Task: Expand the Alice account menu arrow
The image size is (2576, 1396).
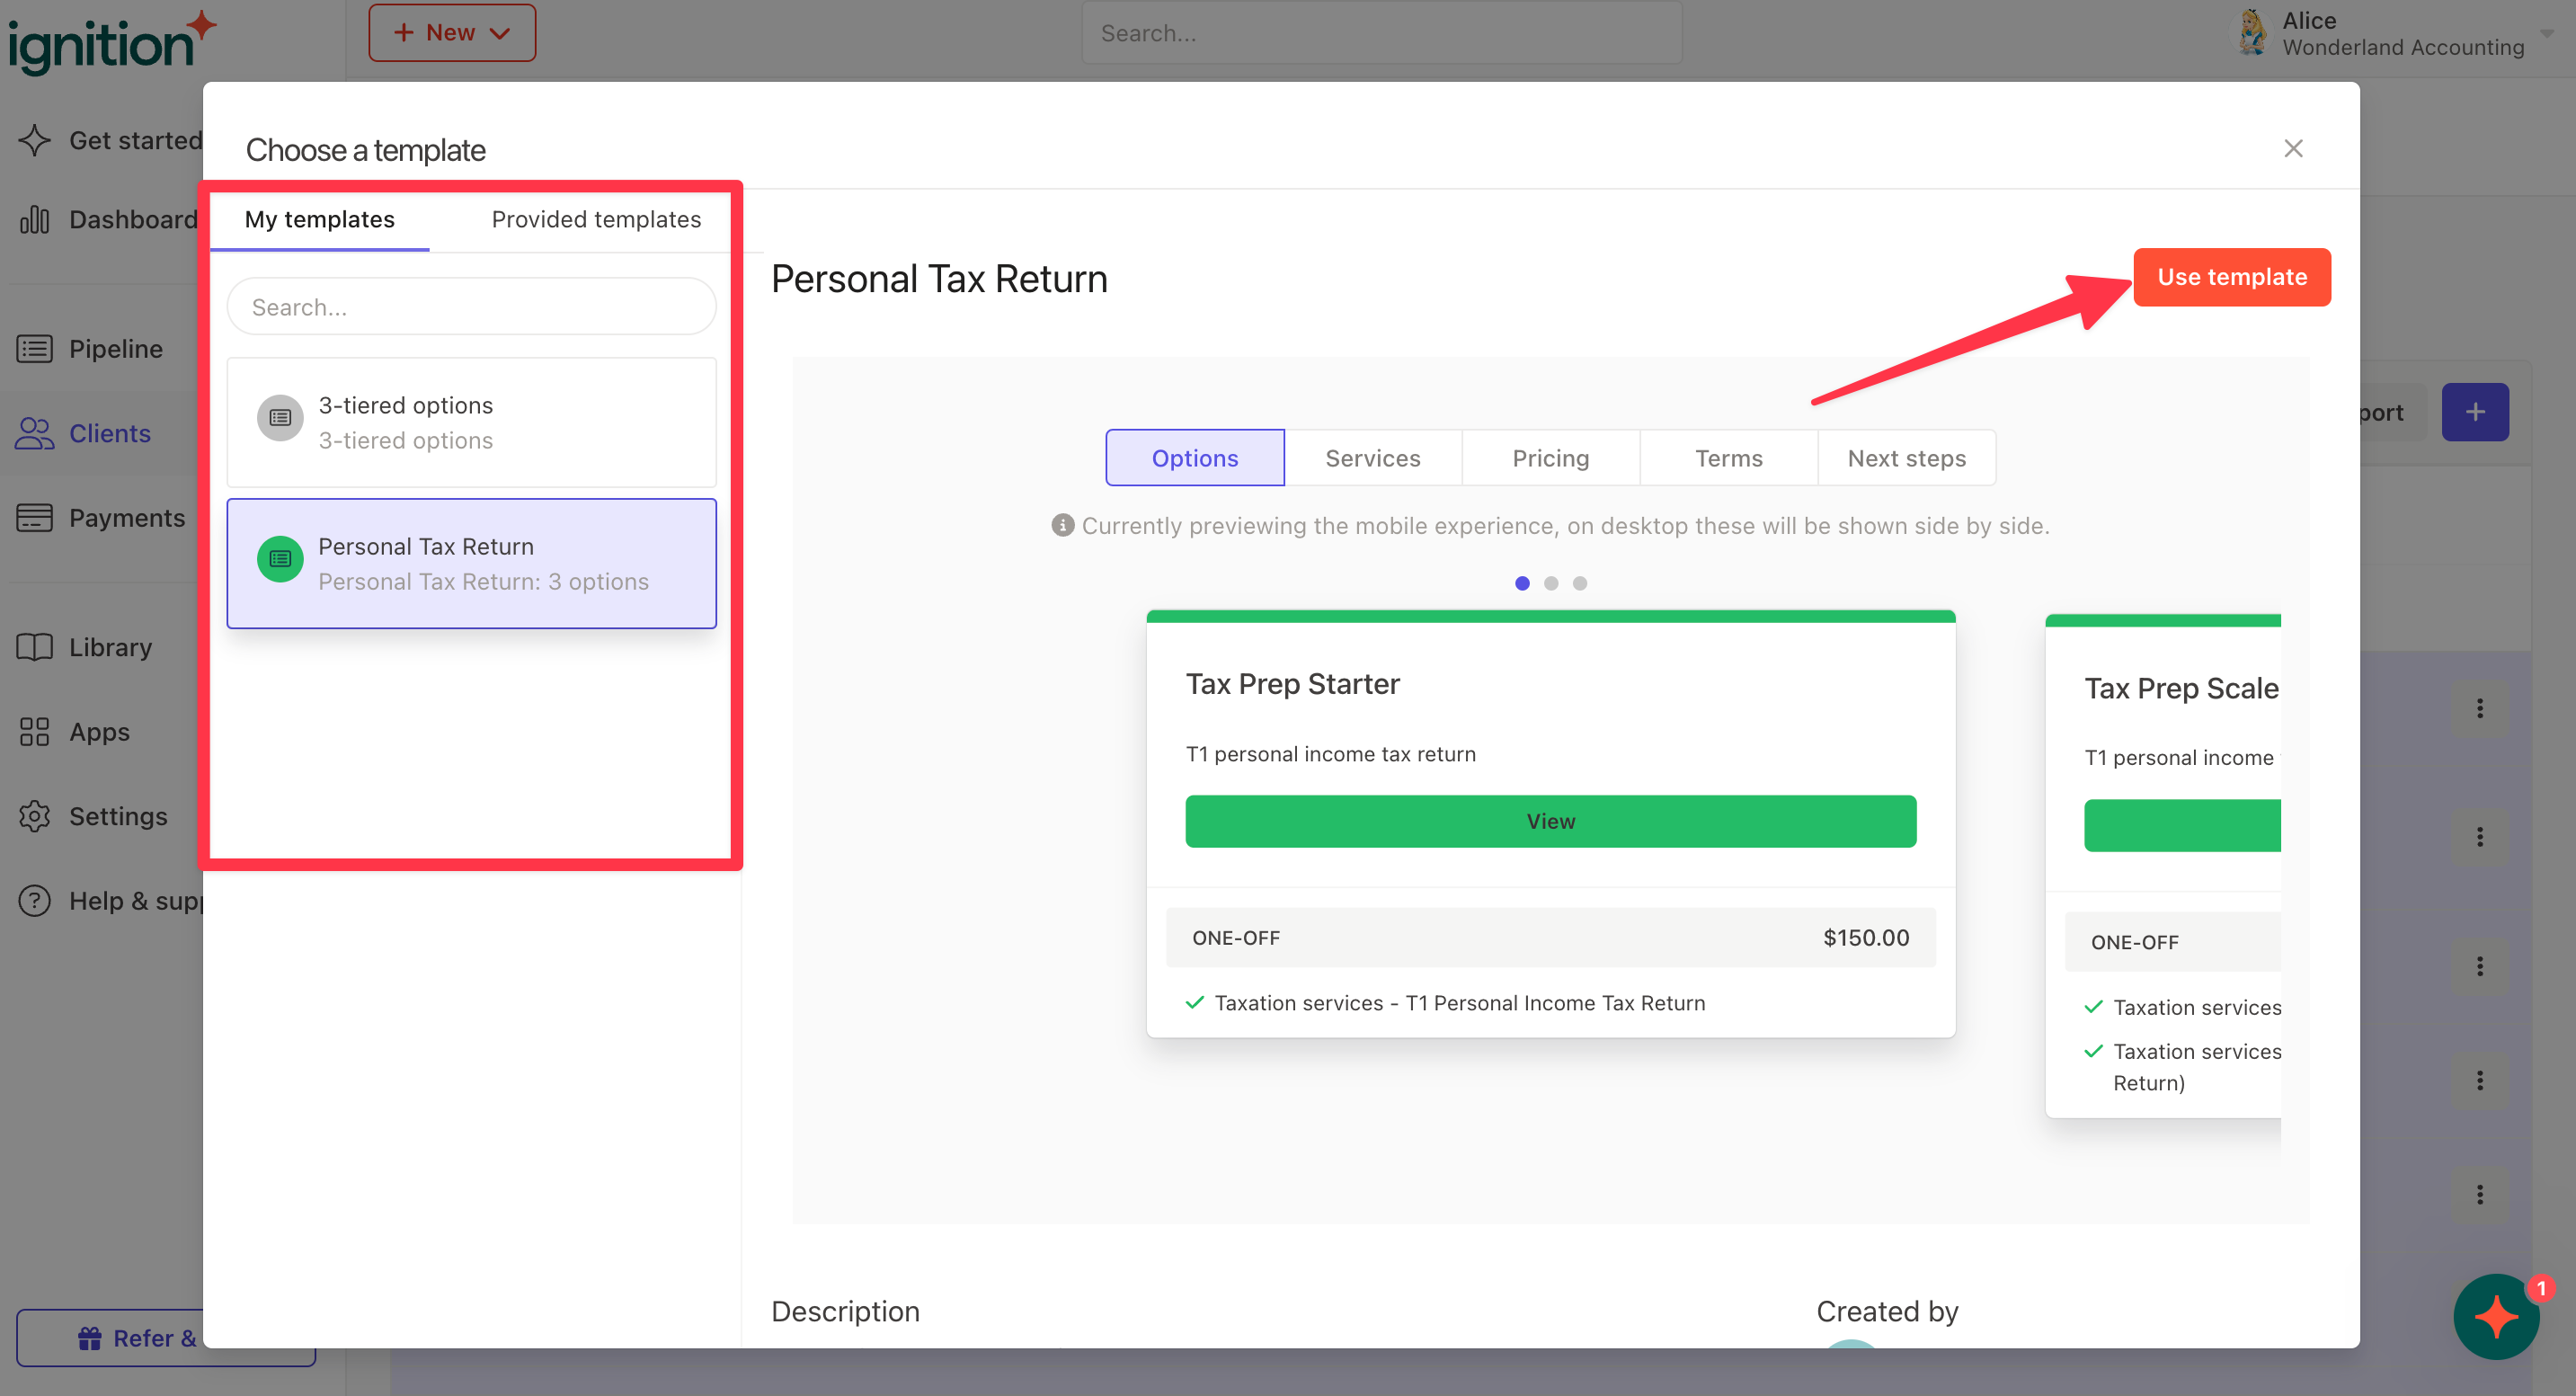Action: pyautogui.click(x=2548, y=33)
